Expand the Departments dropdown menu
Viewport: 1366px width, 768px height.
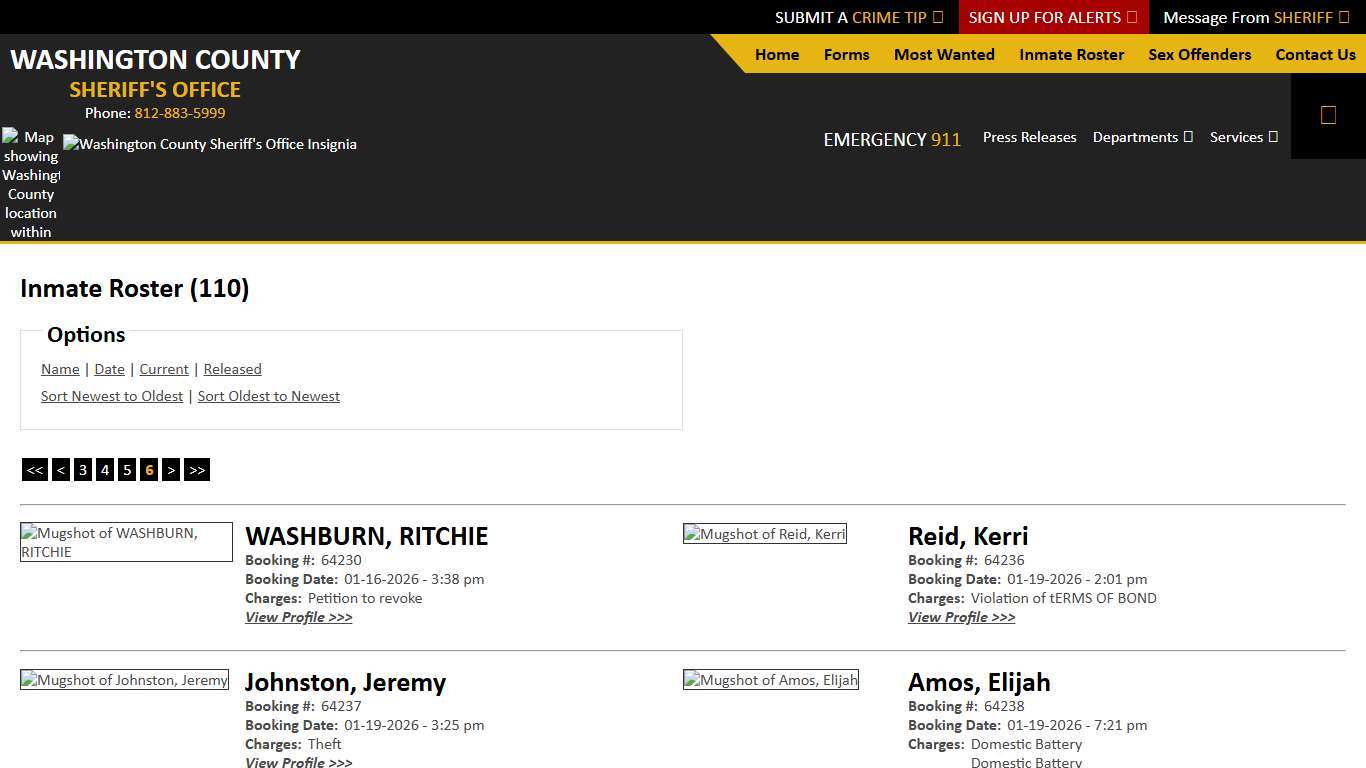[1141, 137]
